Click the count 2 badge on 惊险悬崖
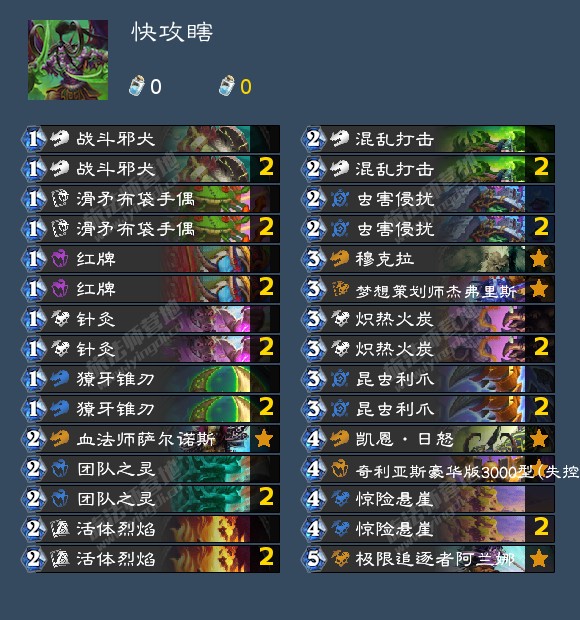 point(541,529)
